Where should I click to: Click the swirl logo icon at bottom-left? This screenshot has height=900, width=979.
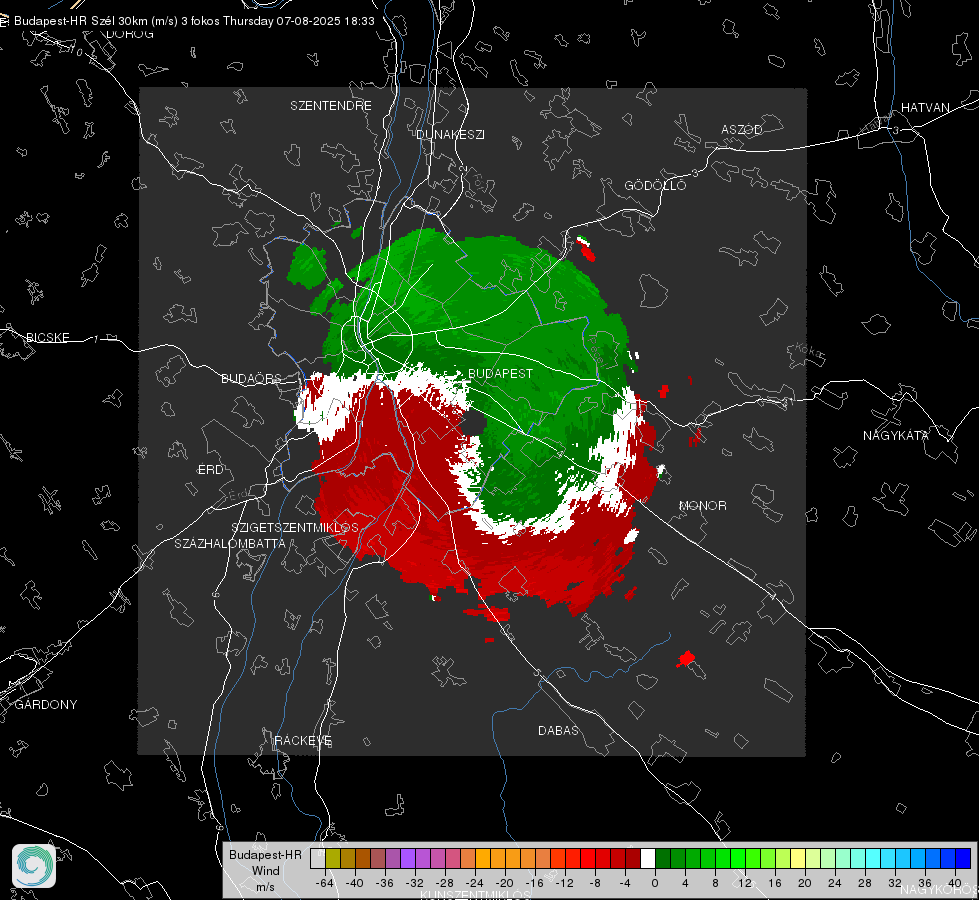point(34,866)
